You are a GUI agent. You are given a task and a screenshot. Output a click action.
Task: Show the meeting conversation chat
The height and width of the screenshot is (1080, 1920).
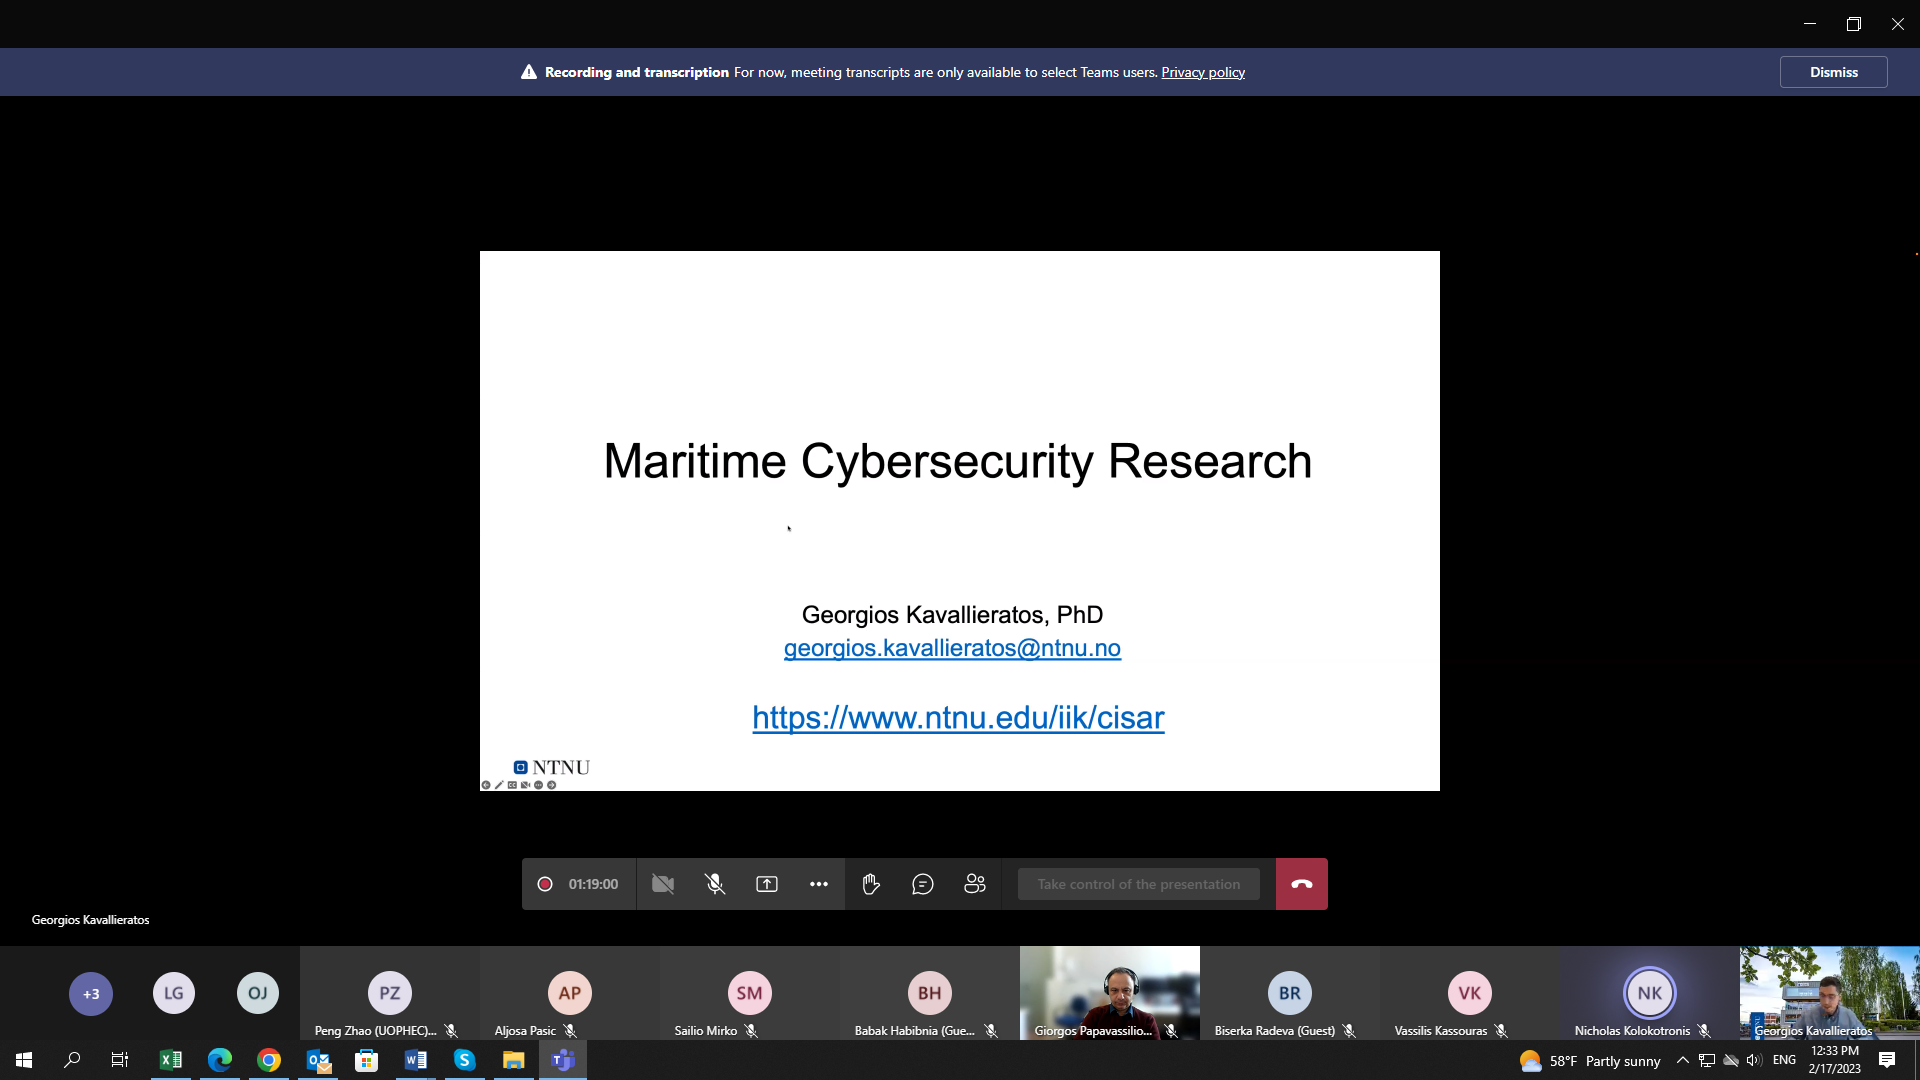pyautogui.click(x=922, y=884)
